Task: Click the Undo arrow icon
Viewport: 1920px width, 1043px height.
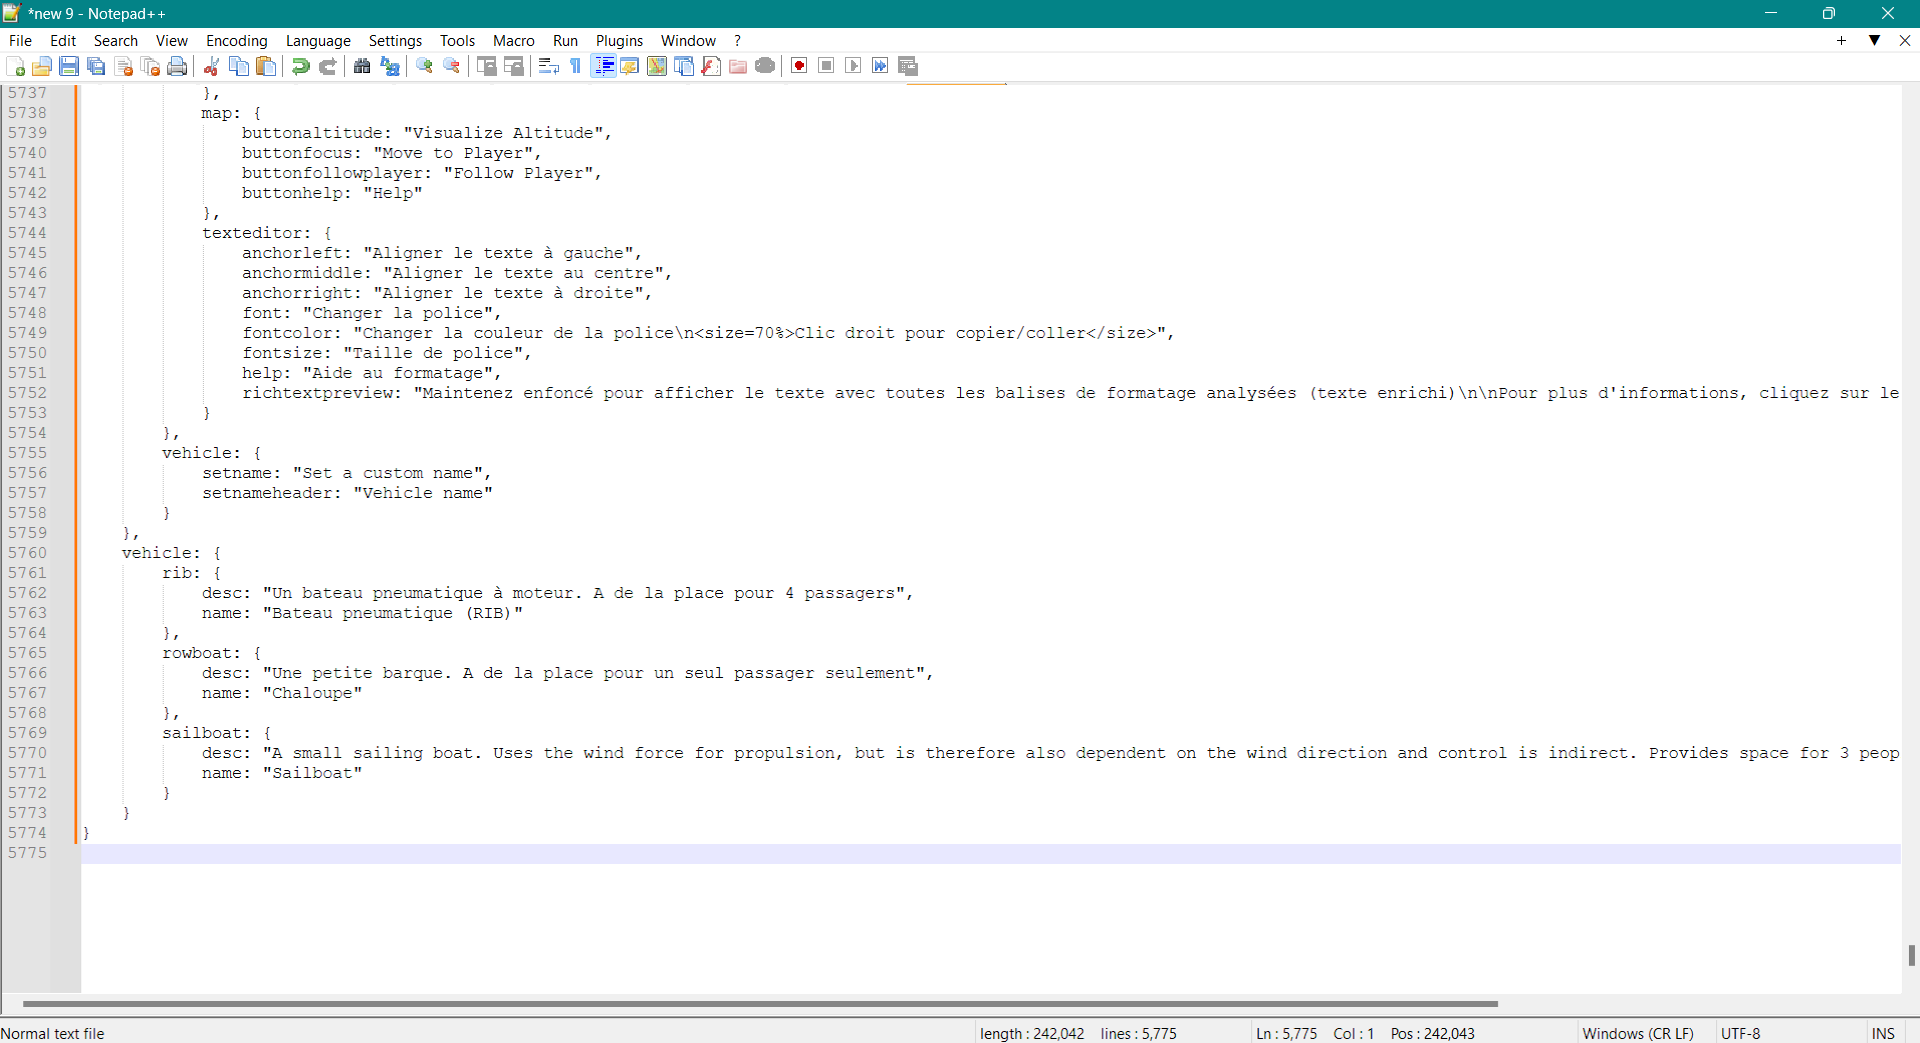Action: (x=300, y=66)
